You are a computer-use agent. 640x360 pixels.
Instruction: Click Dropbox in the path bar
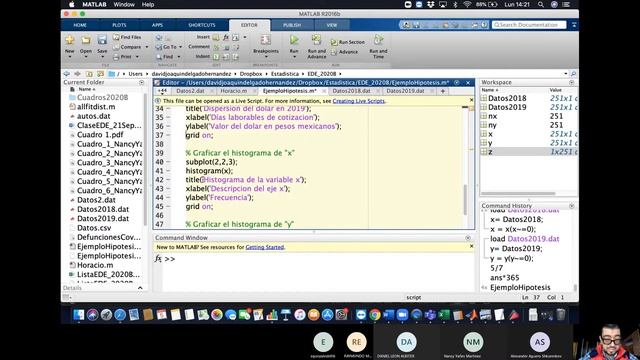[251, 74]
